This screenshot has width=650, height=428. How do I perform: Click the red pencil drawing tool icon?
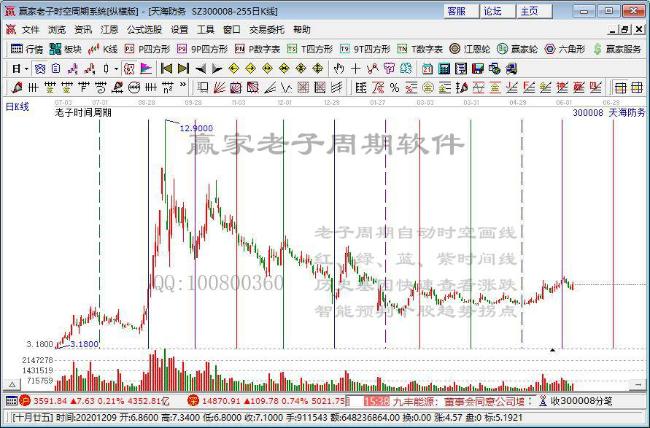click(x=17, y=88)
